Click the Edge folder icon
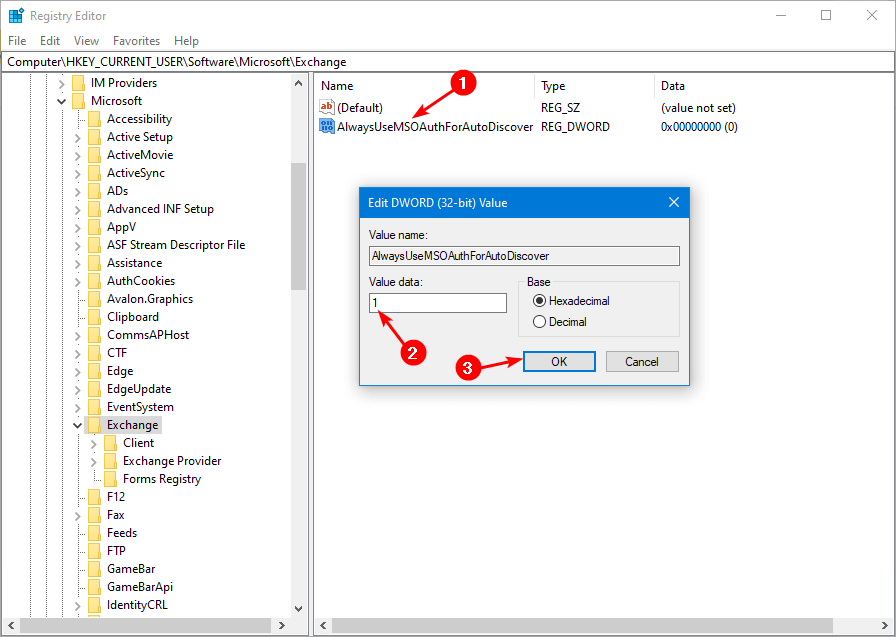The height and width of the screenshot is (637, 896). 95,371
